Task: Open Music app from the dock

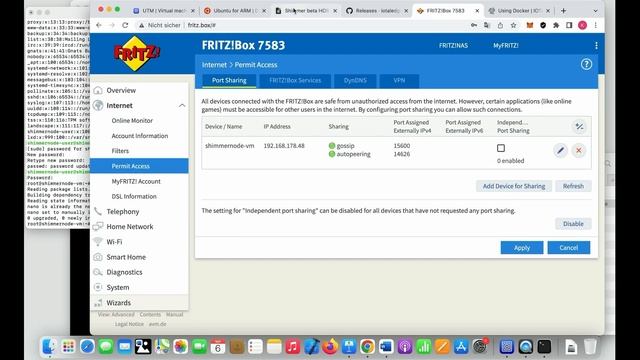Action: (292, 347)
